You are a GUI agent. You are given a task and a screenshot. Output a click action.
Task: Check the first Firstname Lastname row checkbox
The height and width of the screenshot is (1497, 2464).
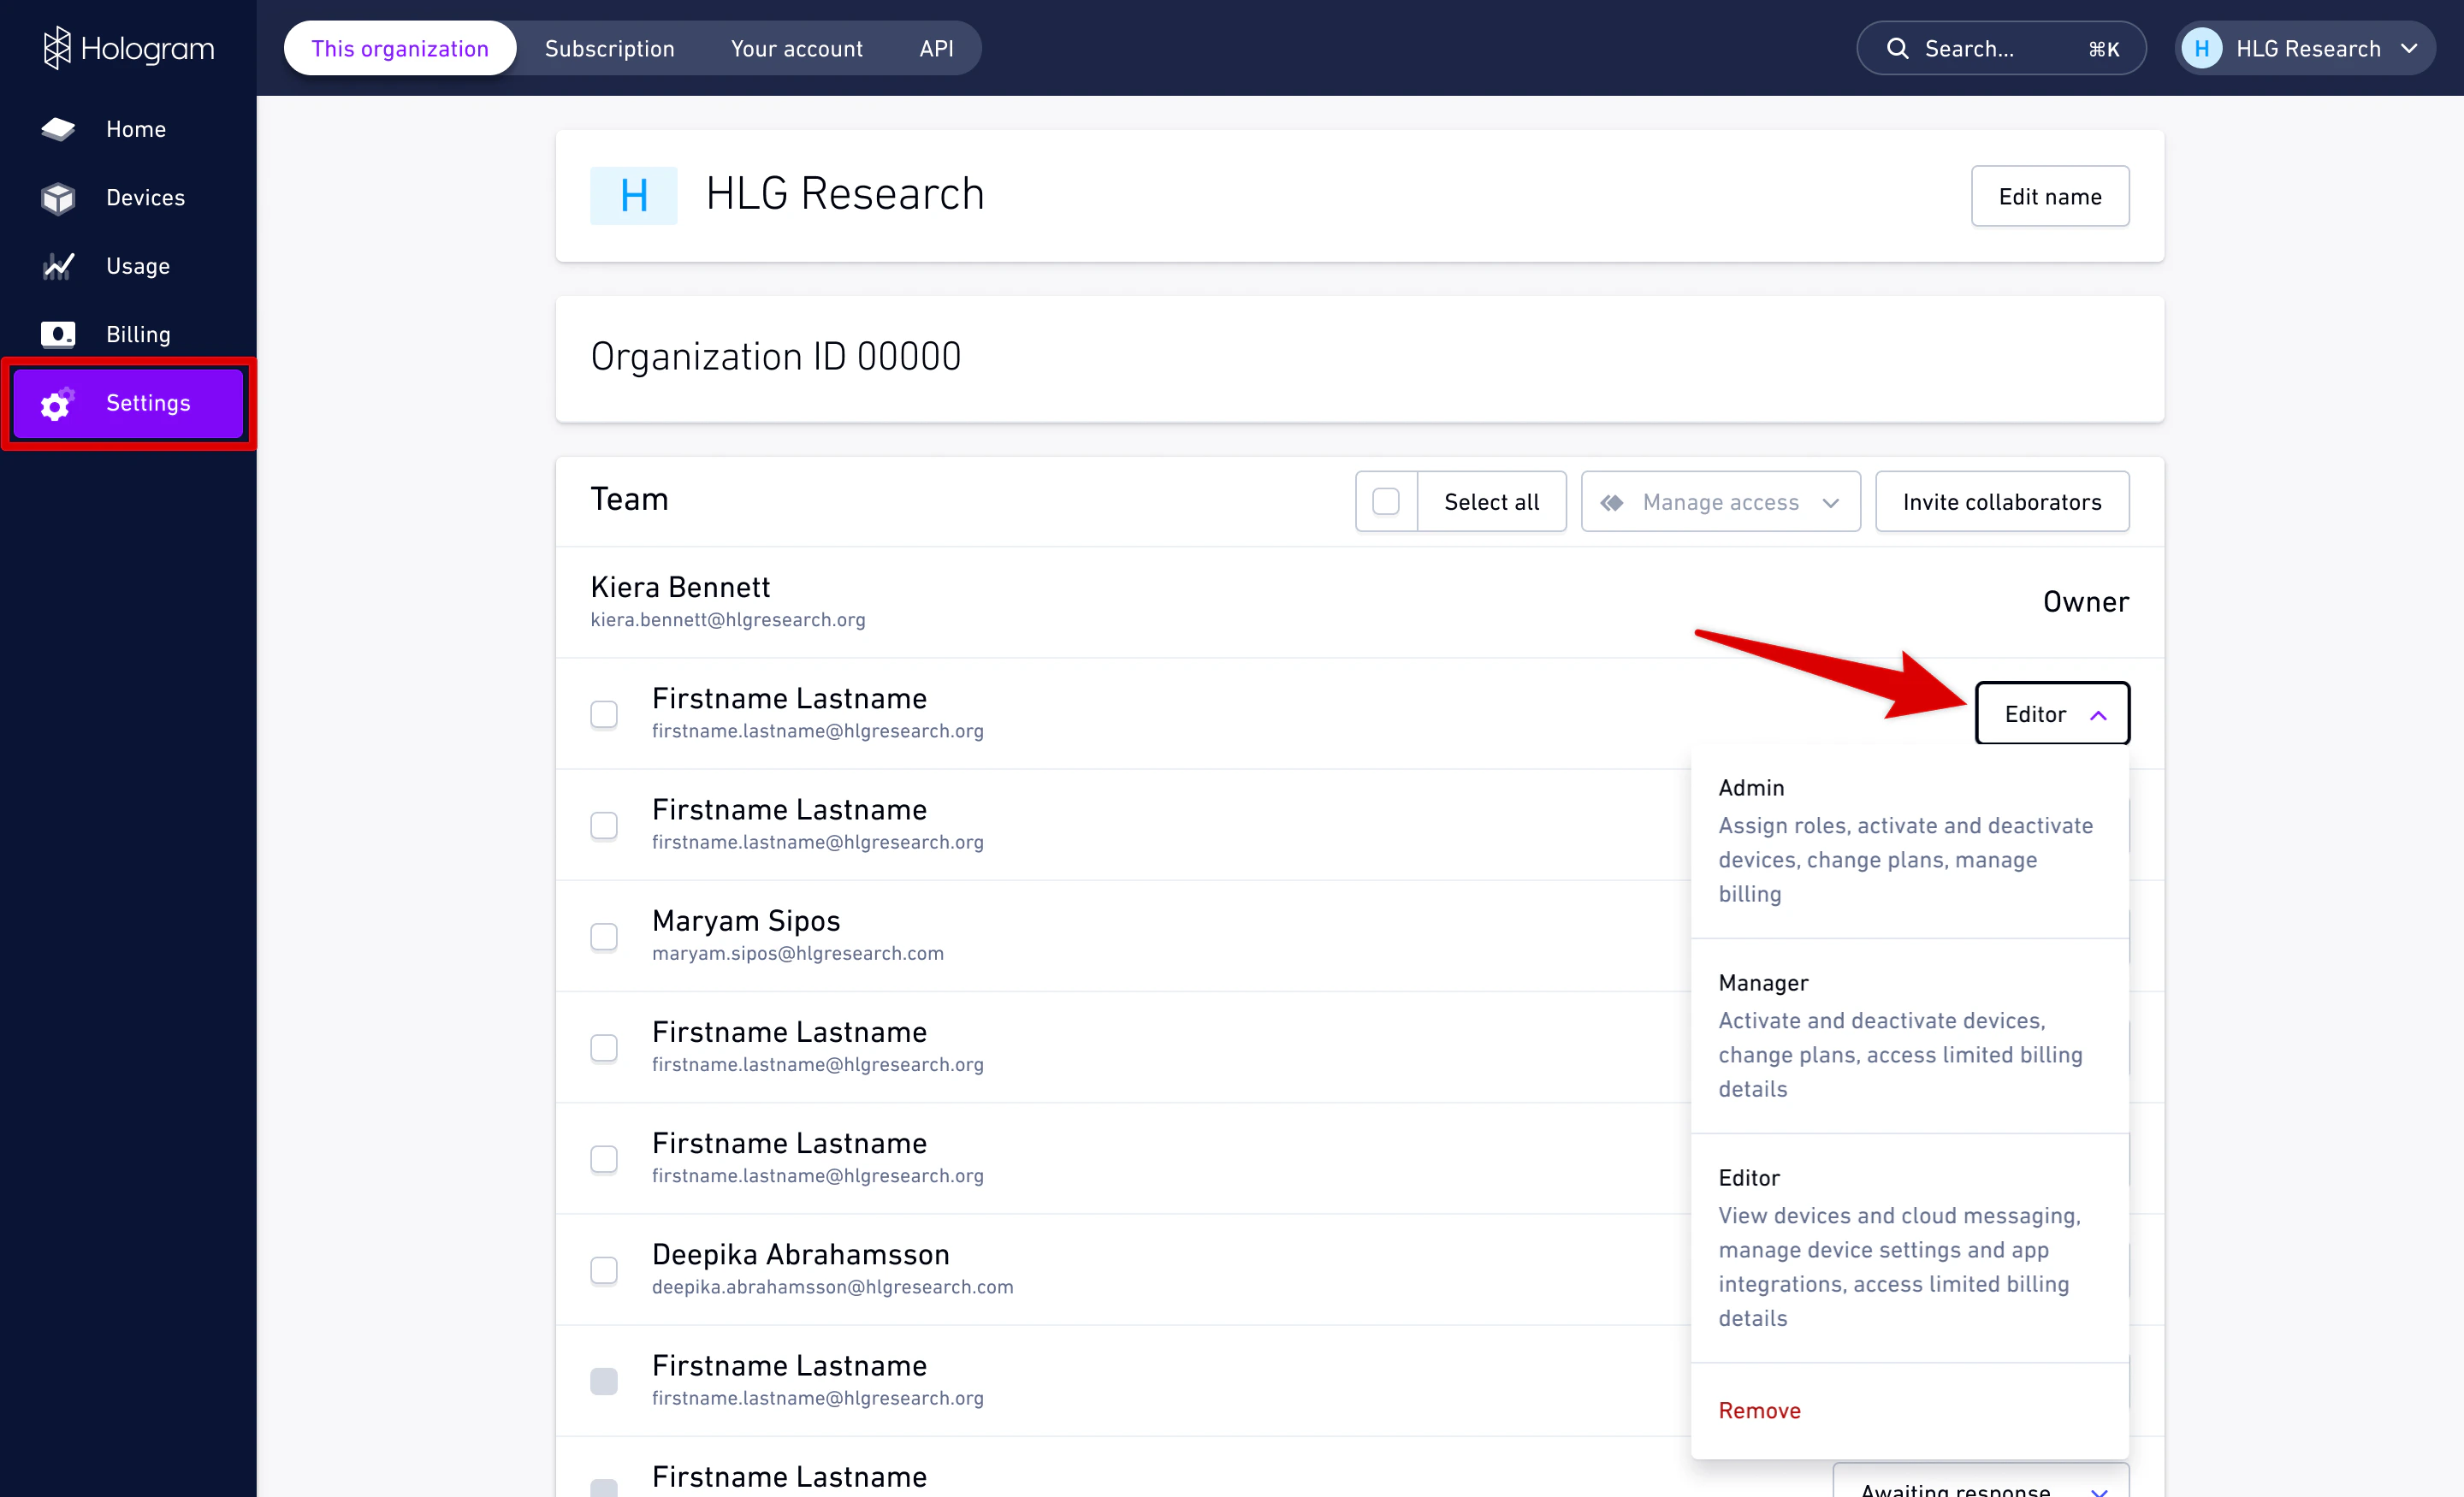[x=603, y=714]
